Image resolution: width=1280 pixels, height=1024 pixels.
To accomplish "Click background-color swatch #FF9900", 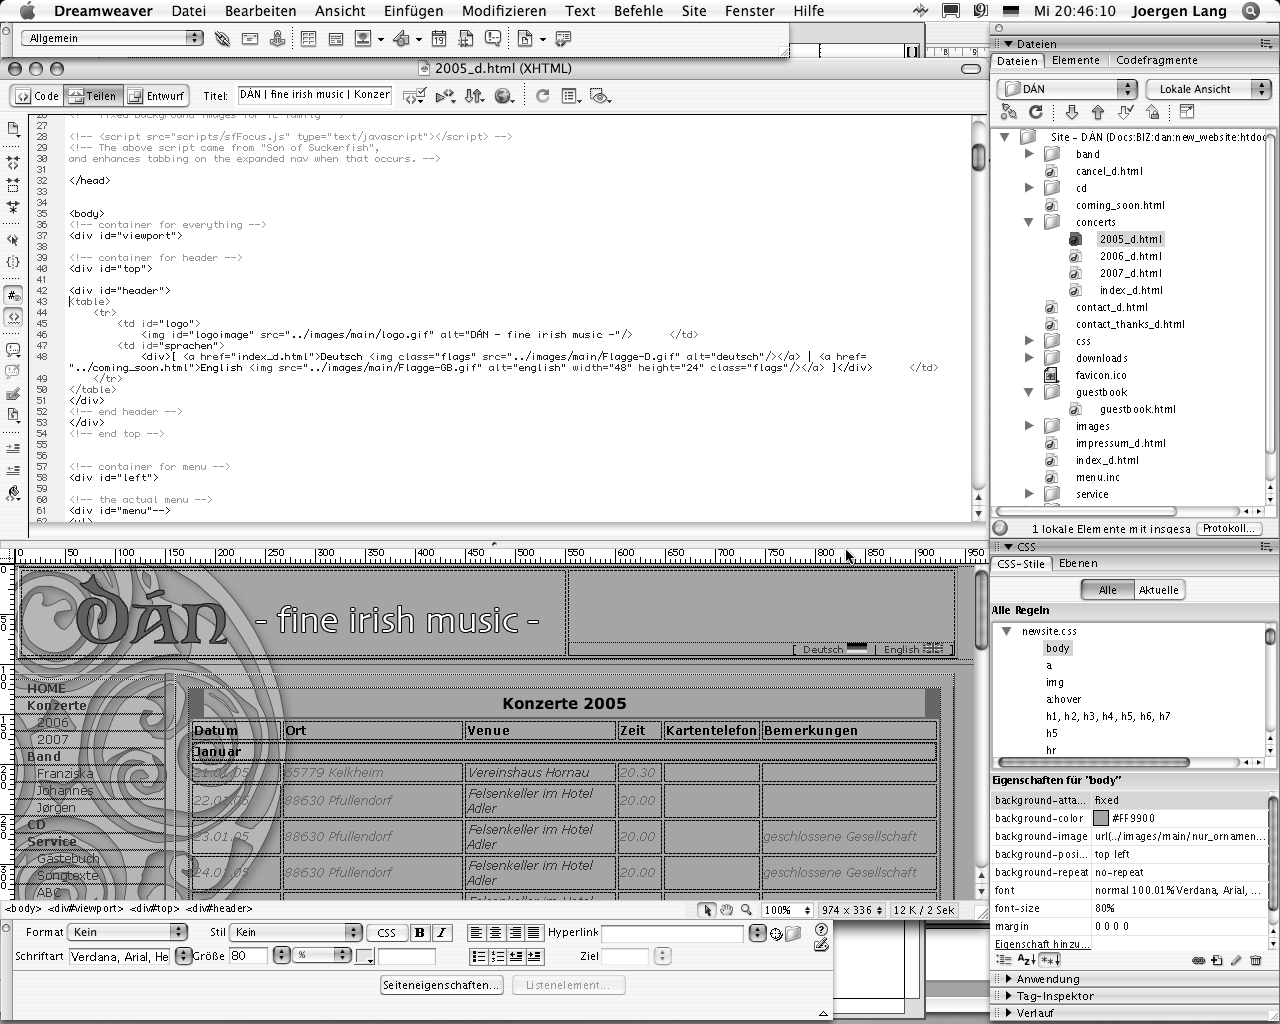I will tap(1101, 818).
